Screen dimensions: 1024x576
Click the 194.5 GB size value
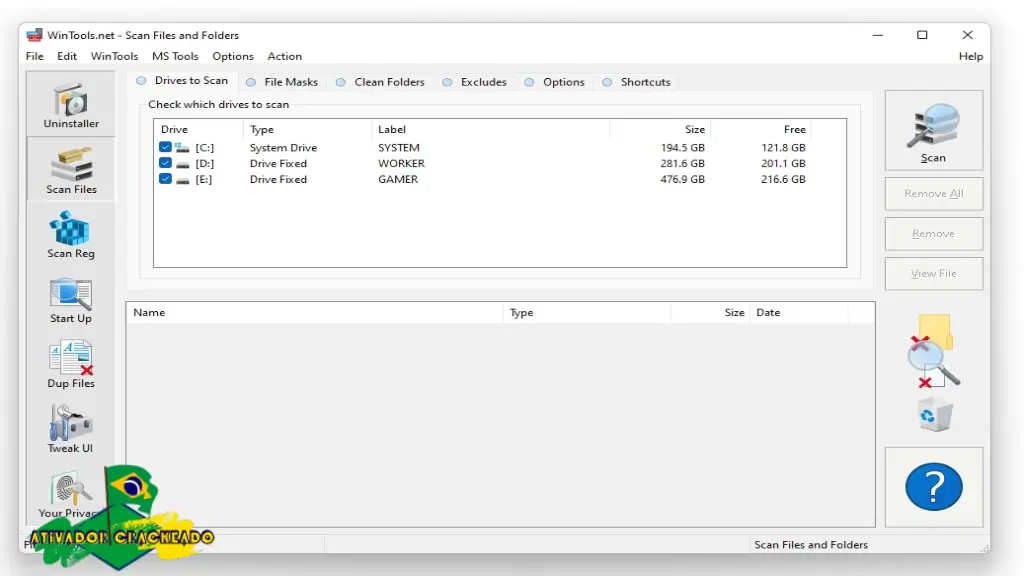point(682,148)
